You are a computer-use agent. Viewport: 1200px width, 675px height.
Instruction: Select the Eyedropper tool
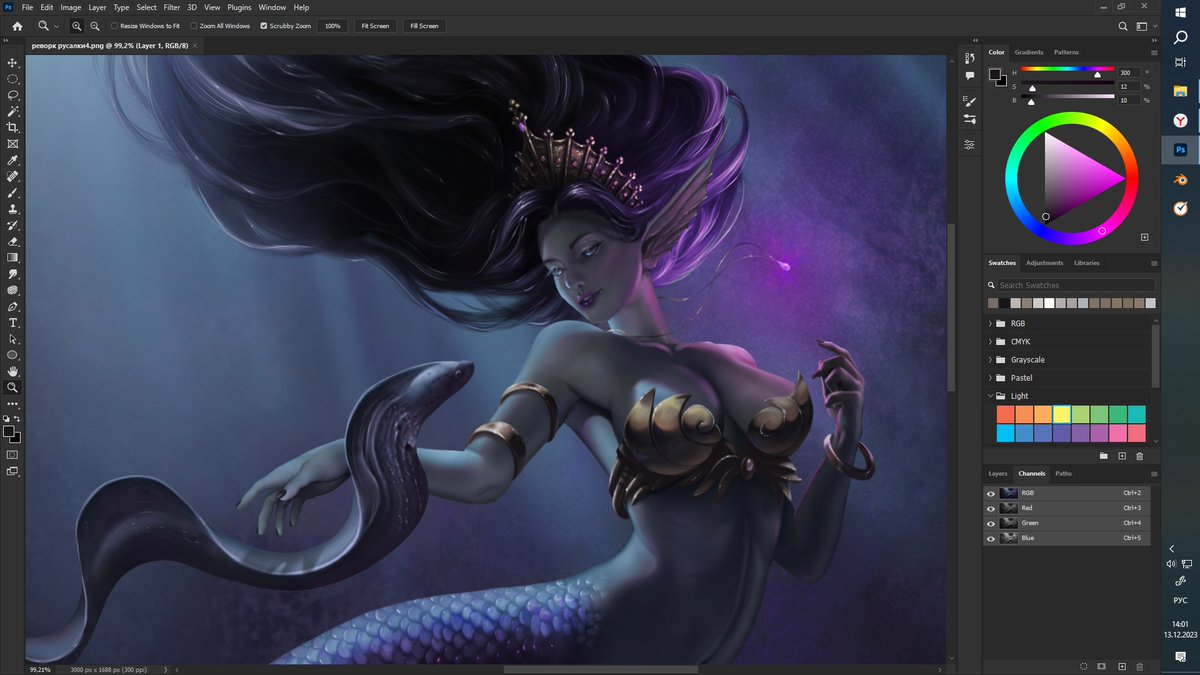coord(13,160)
